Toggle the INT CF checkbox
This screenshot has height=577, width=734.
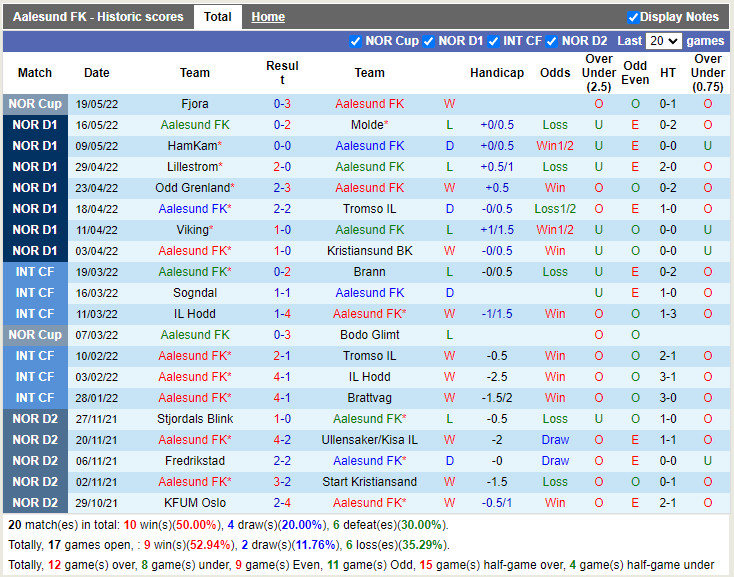pos(493,41)
